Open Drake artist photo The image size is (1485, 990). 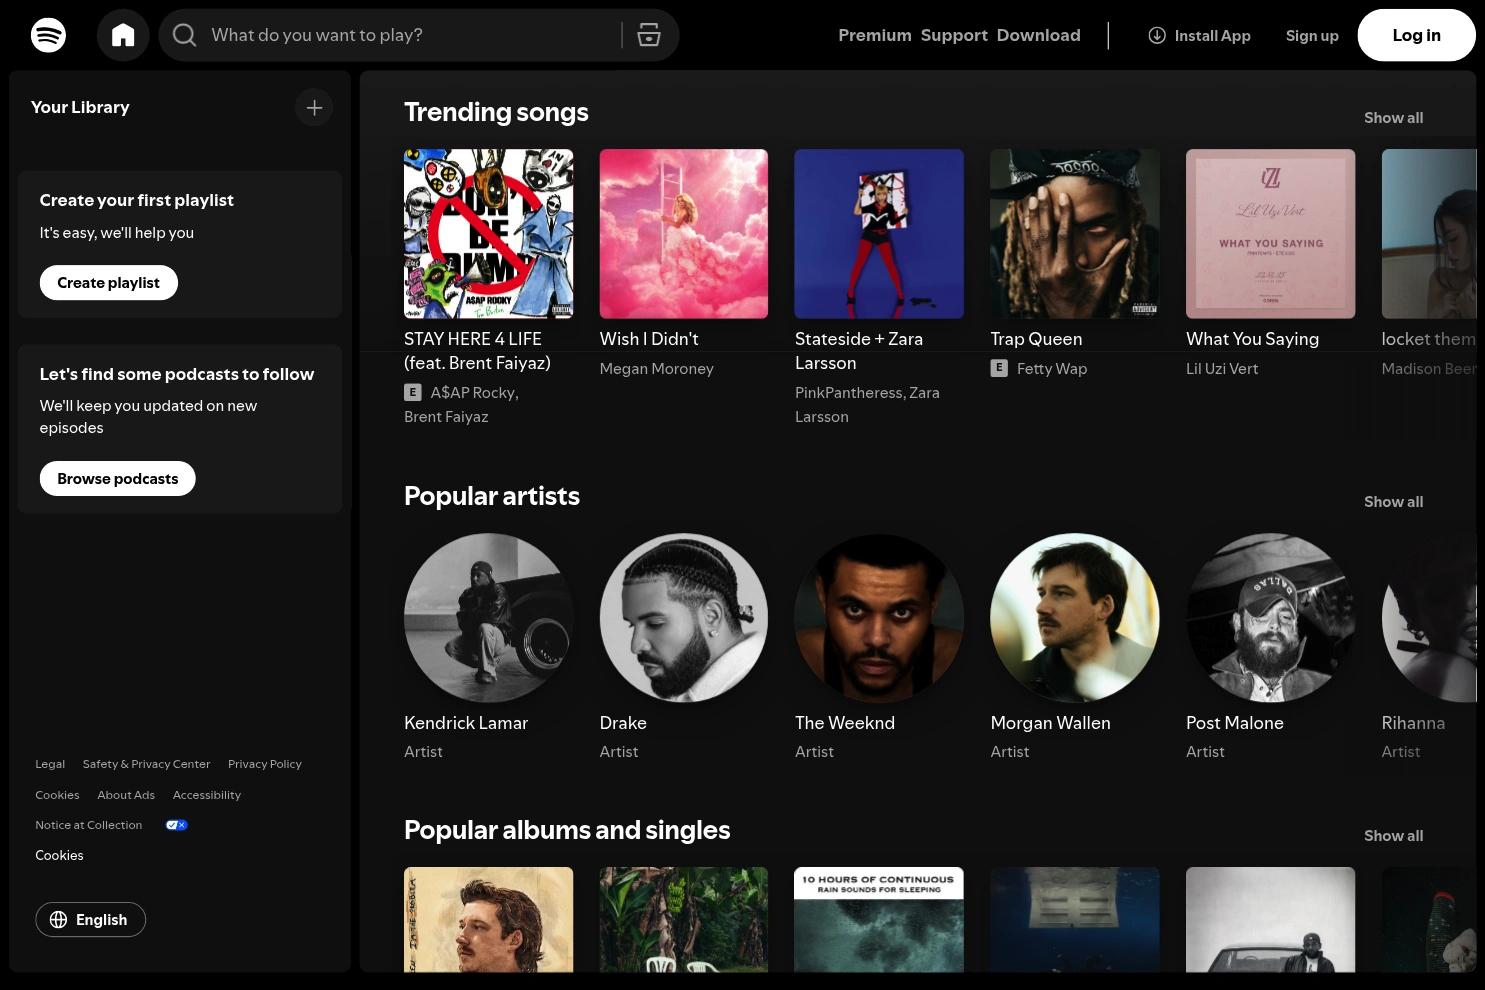(684, 618)
